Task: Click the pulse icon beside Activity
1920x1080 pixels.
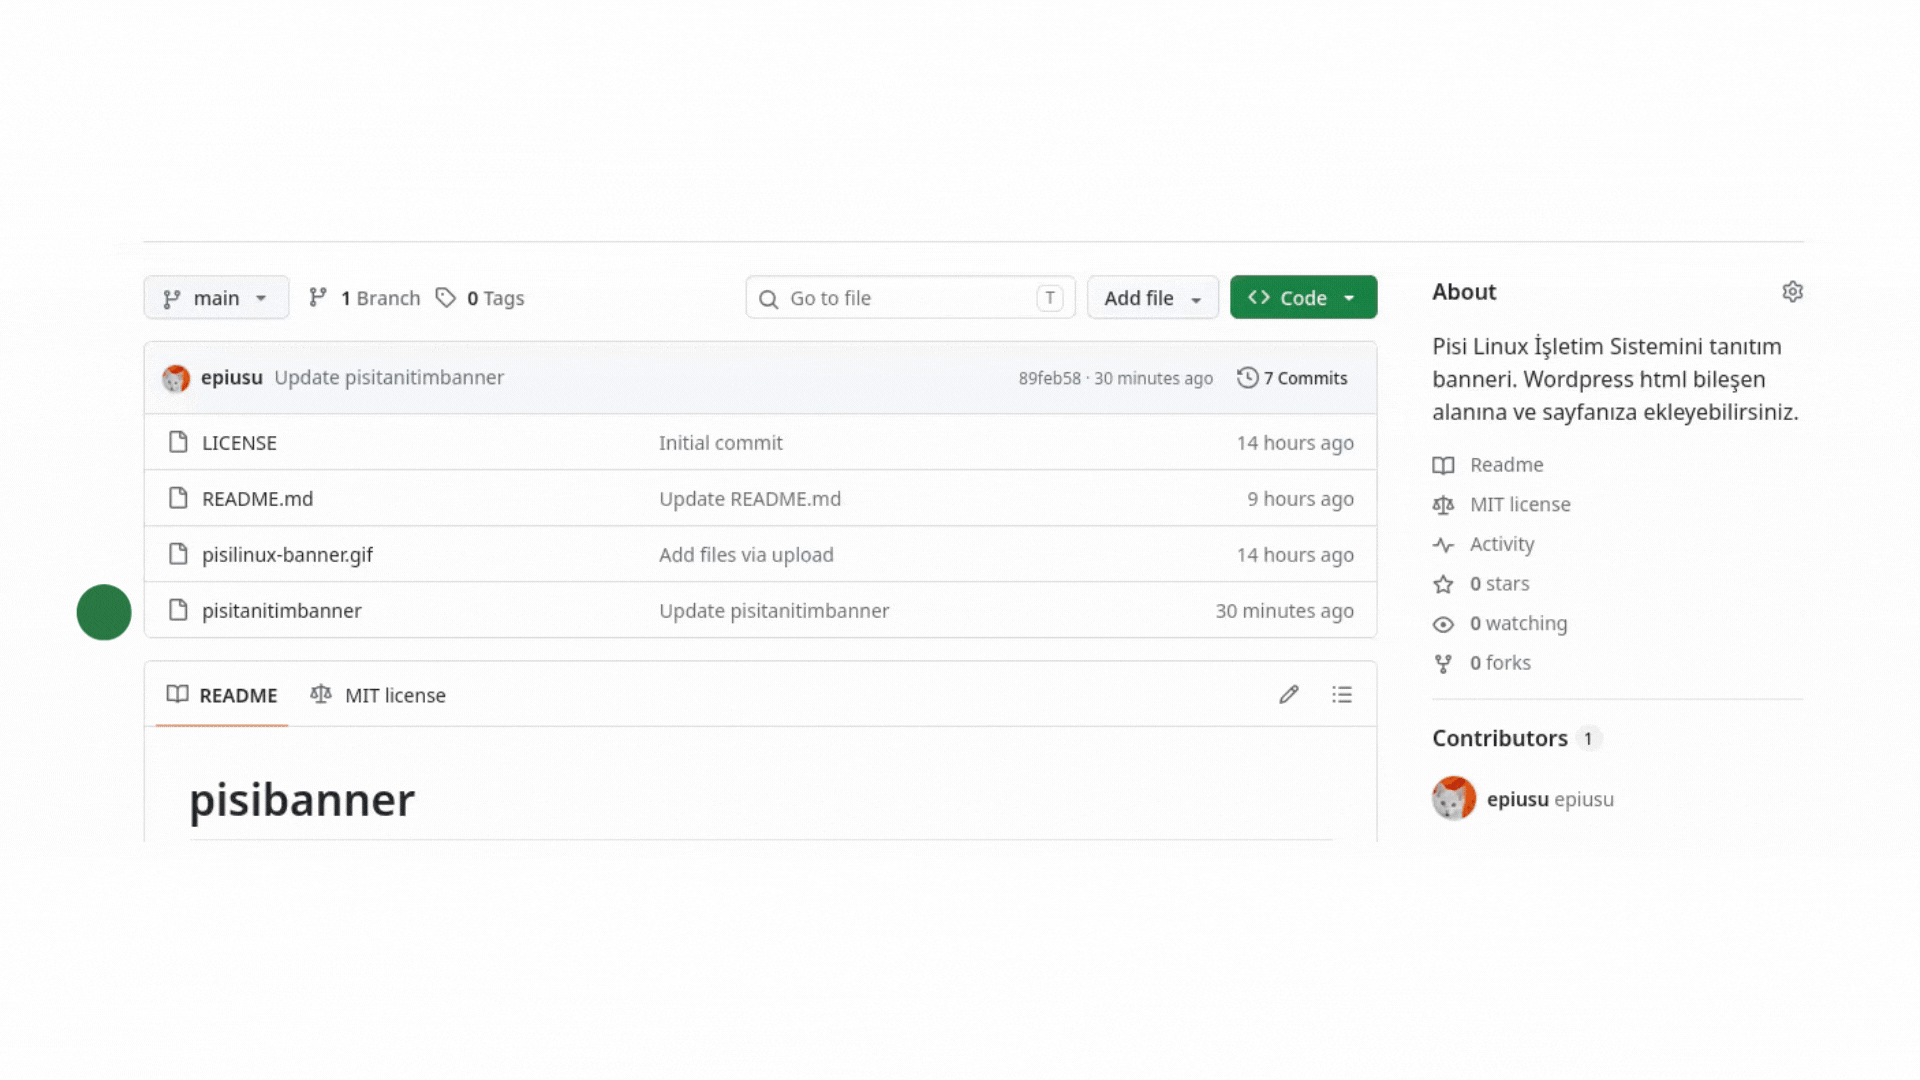Action: coord(1443,545)
